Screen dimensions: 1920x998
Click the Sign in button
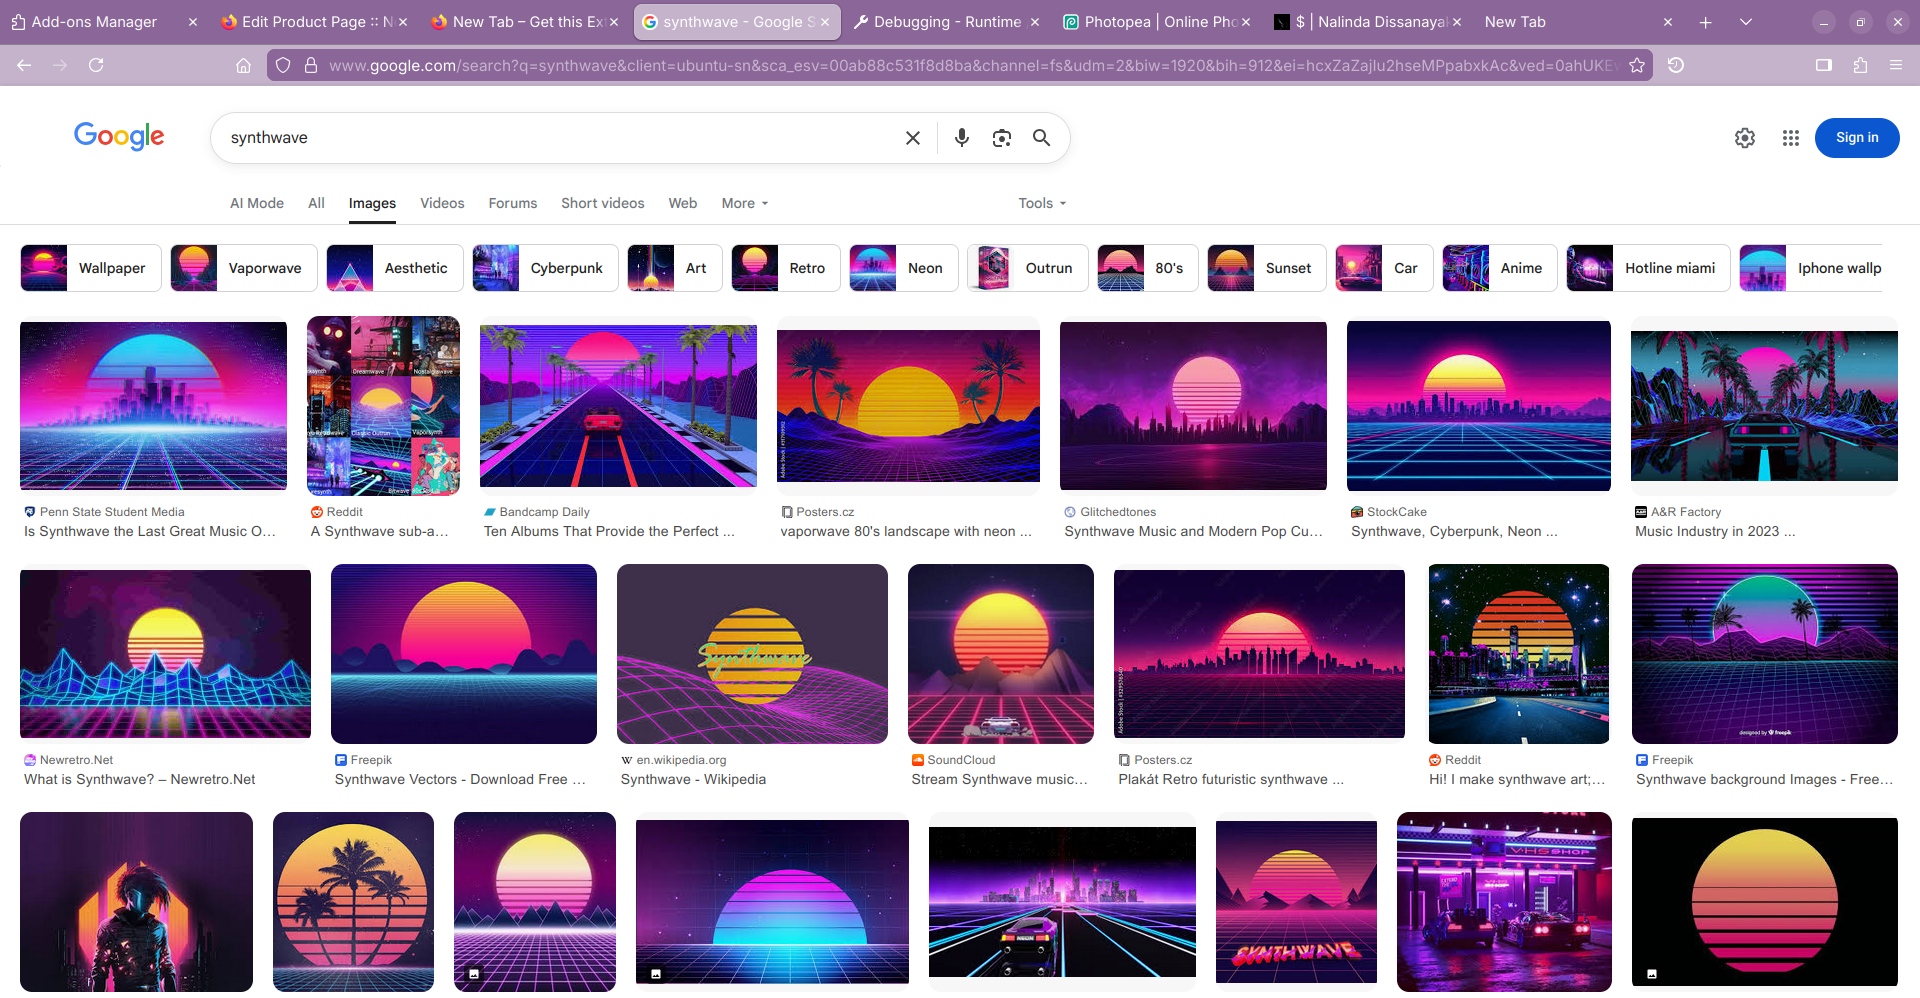point(1857,138)
